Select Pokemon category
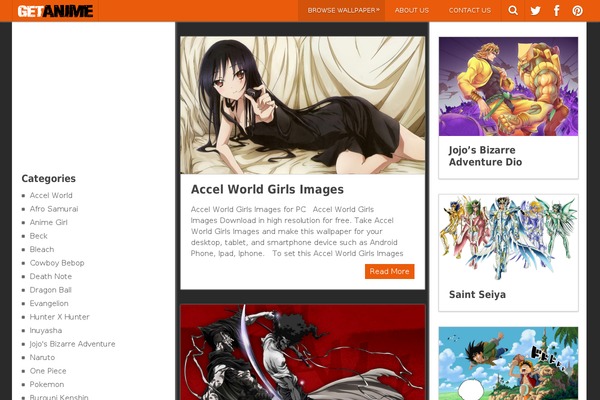 (x=47, y=384)
